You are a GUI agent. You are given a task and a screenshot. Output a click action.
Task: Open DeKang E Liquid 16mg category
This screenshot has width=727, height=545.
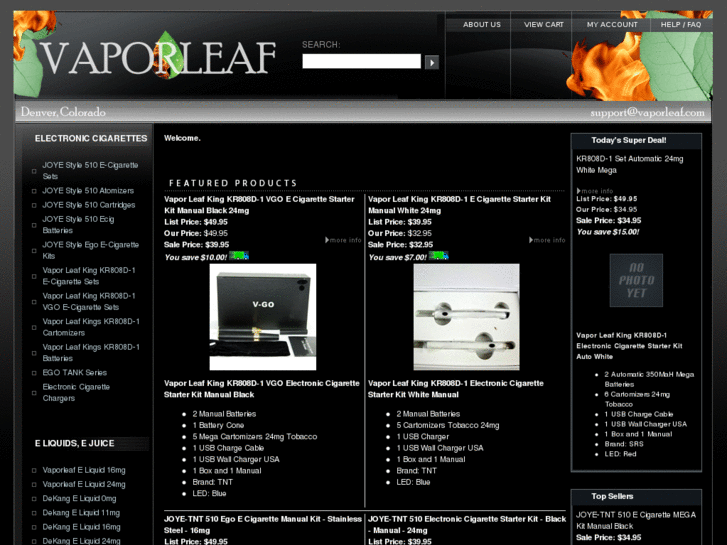(x=81, y=527)
